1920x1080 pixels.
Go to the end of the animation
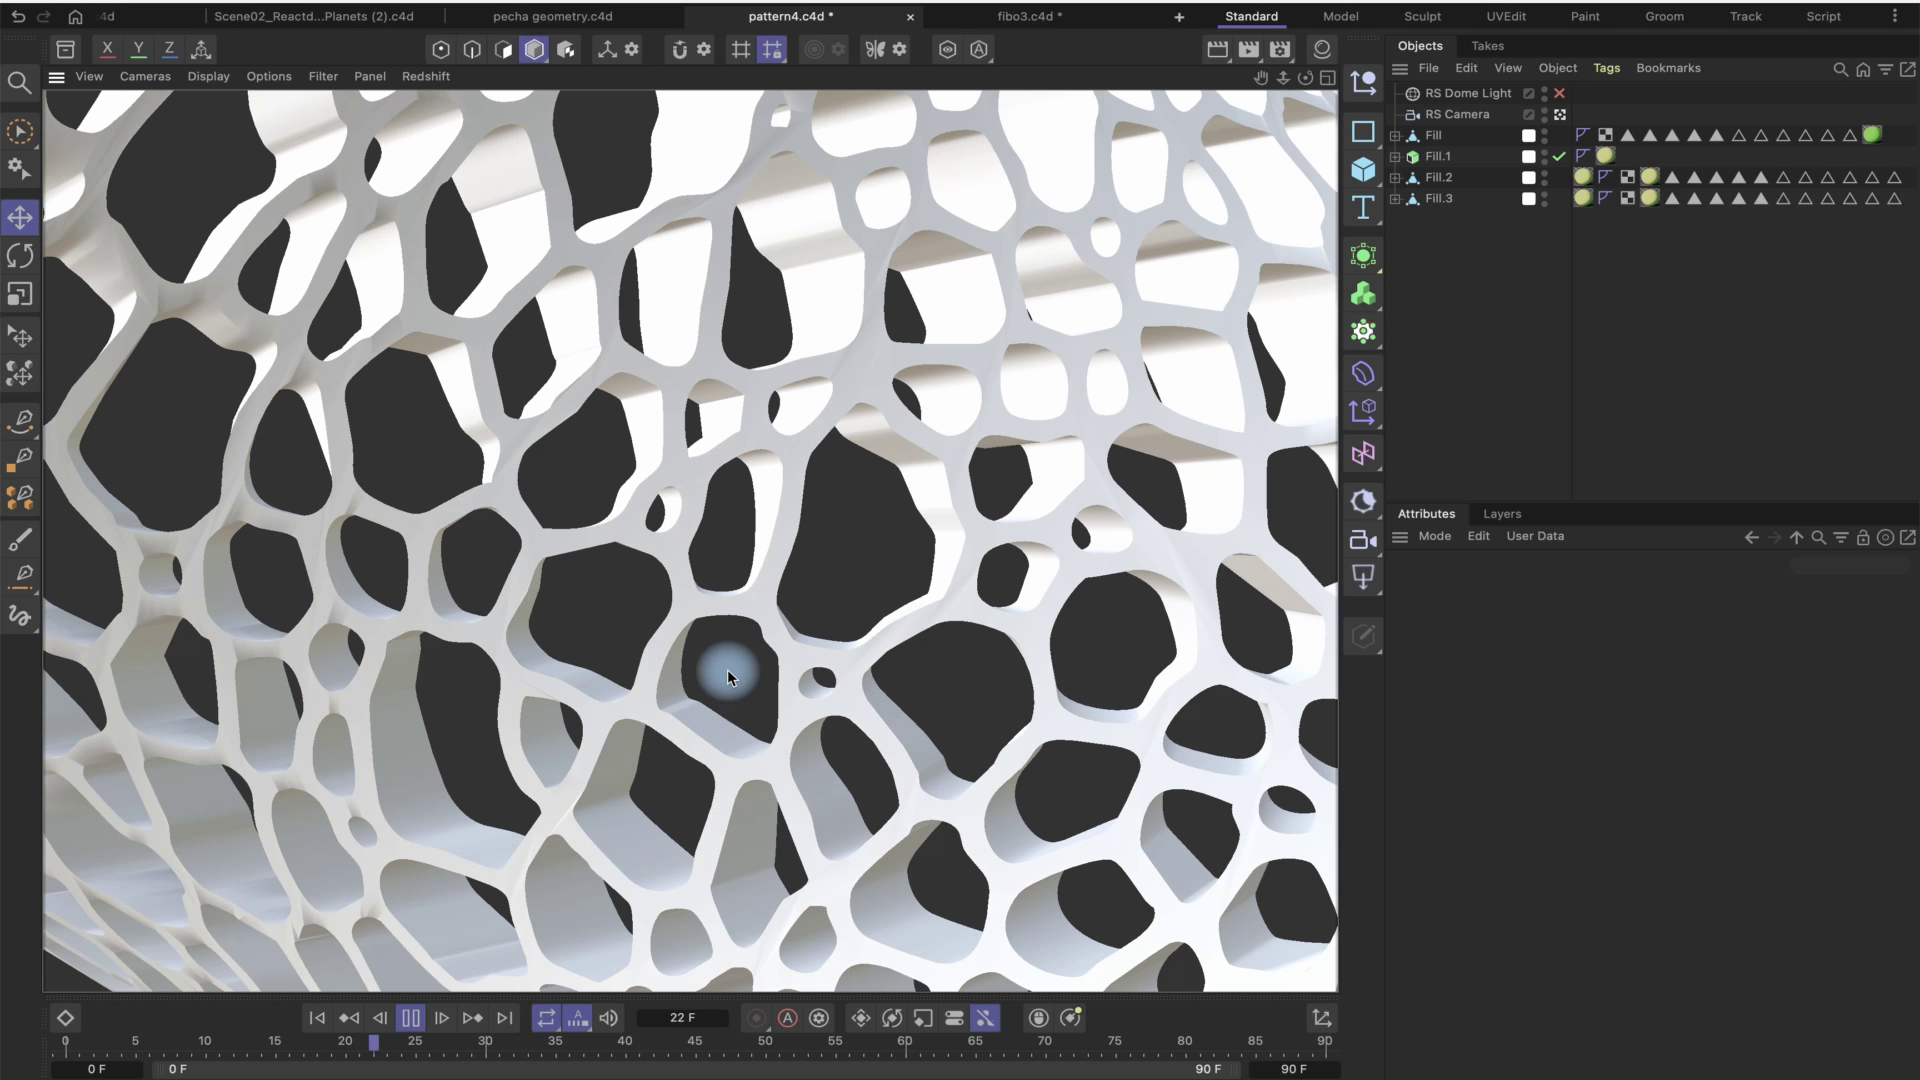(x=505, y=1018)
